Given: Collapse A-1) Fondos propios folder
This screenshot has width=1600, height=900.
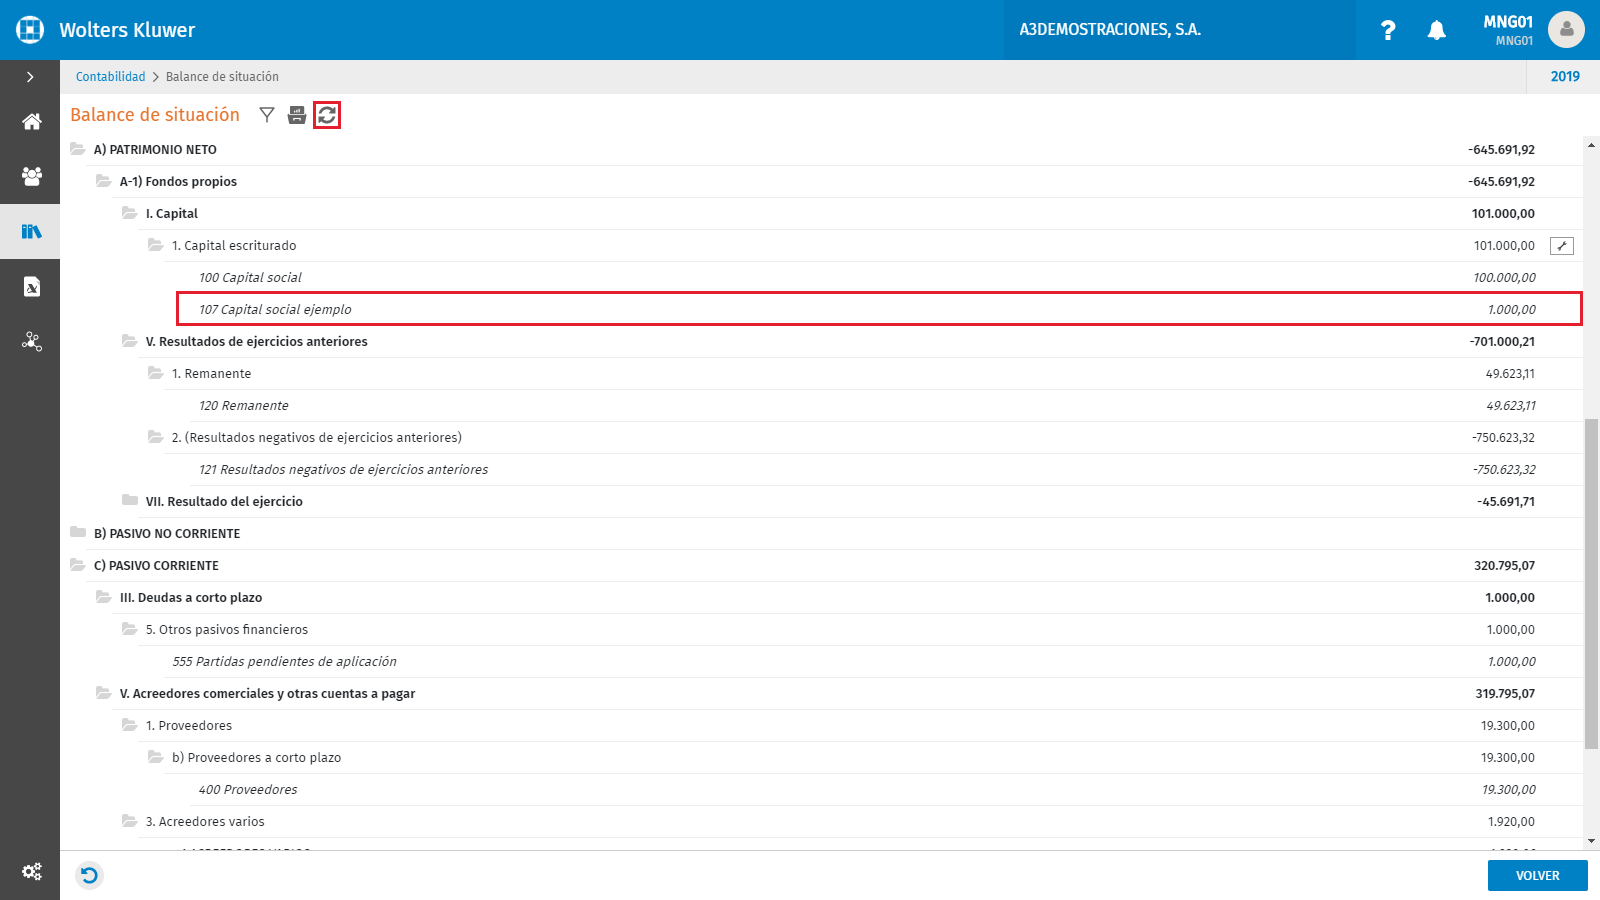Looking at the screenshot, I should [x=104, y=181].
